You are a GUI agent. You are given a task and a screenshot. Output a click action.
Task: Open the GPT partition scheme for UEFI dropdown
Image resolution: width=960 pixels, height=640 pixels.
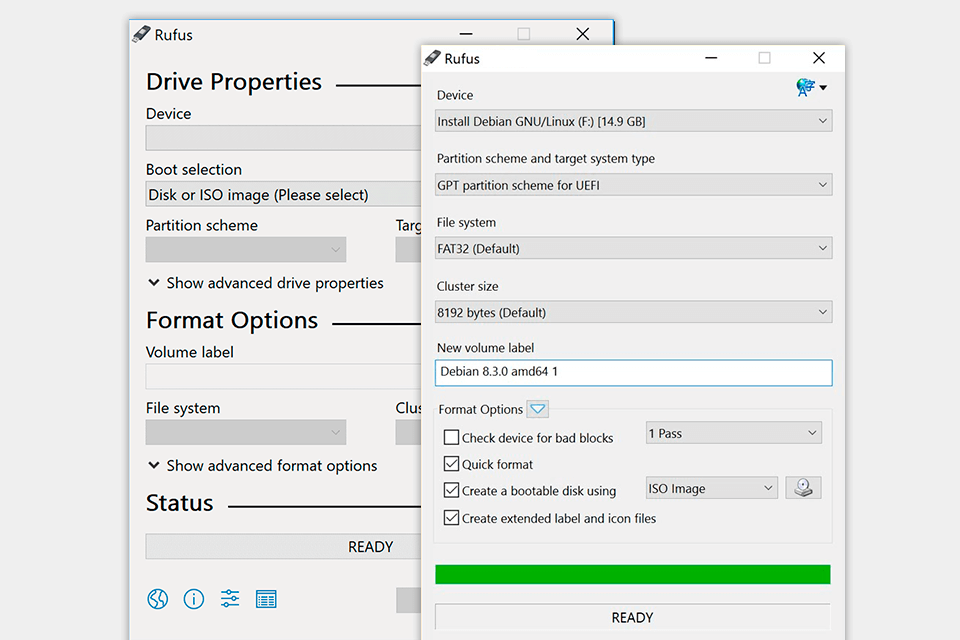(633, 185)
